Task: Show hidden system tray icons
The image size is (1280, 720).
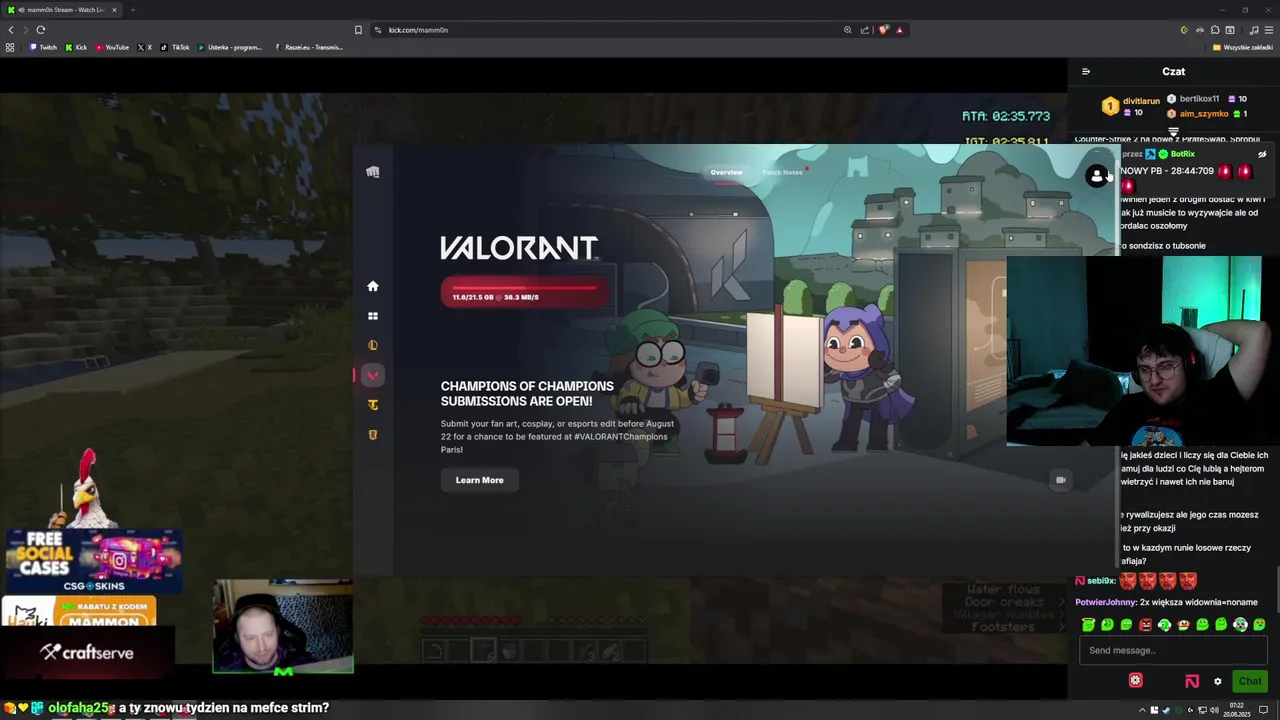Action: pos(1142,710)
